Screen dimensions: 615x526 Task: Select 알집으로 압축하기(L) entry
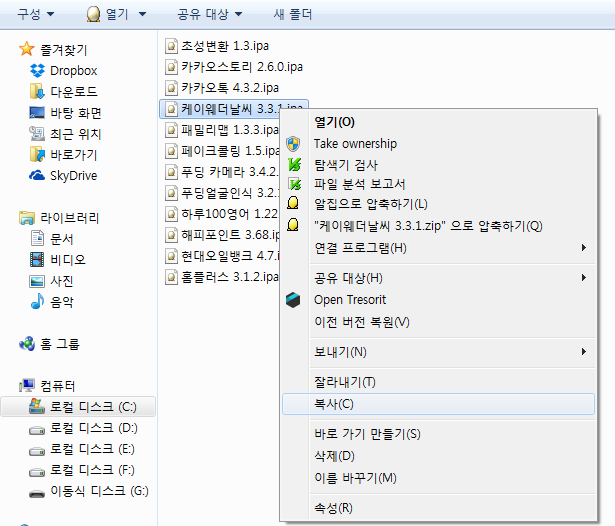coord(438,204)
